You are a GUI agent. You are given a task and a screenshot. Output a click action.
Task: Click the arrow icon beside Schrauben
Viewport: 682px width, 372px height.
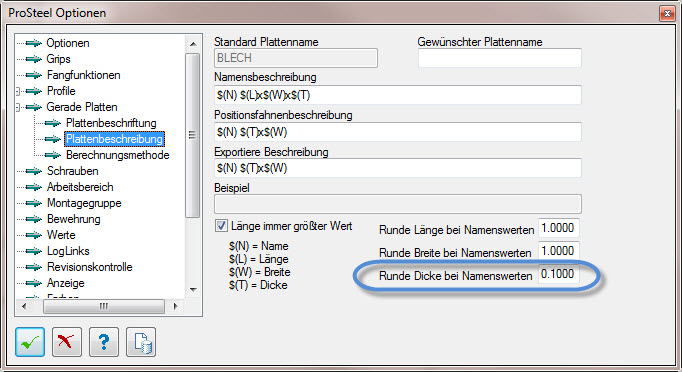[x=33, y=171]
